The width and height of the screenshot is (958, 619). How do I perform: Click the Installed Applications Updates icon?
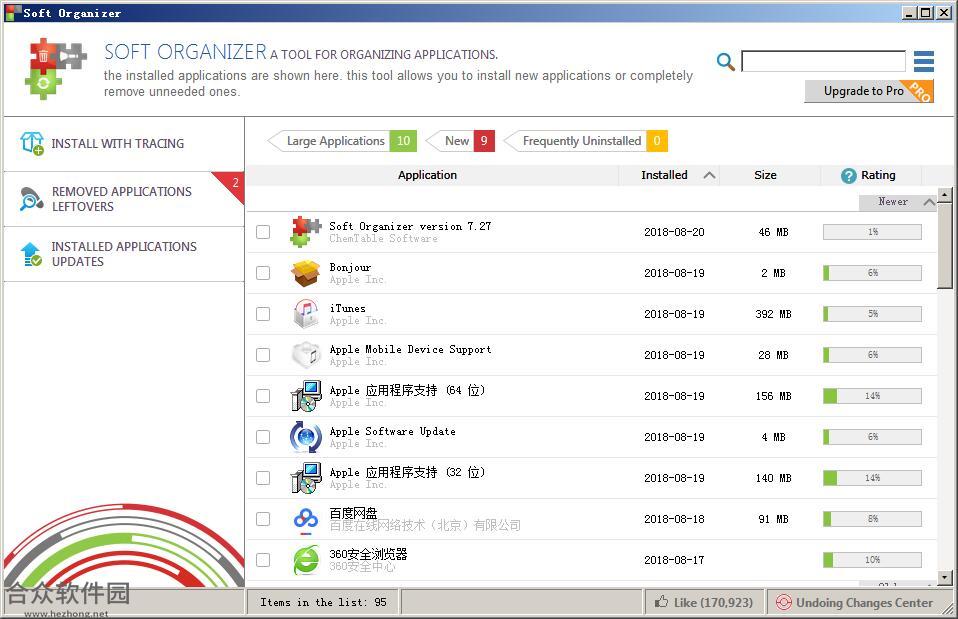click(31, 254)
